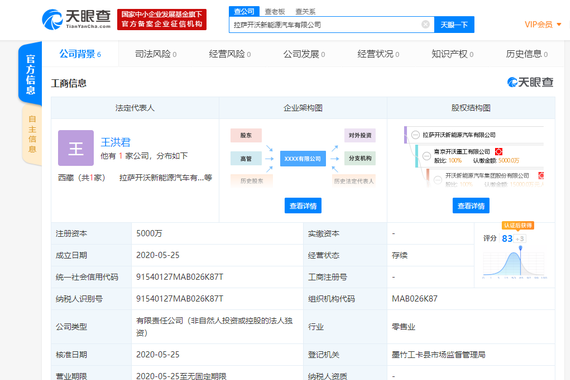Select the 官方信息 side tab
Viewport: 570px width, 380px height.
(31, 74)
